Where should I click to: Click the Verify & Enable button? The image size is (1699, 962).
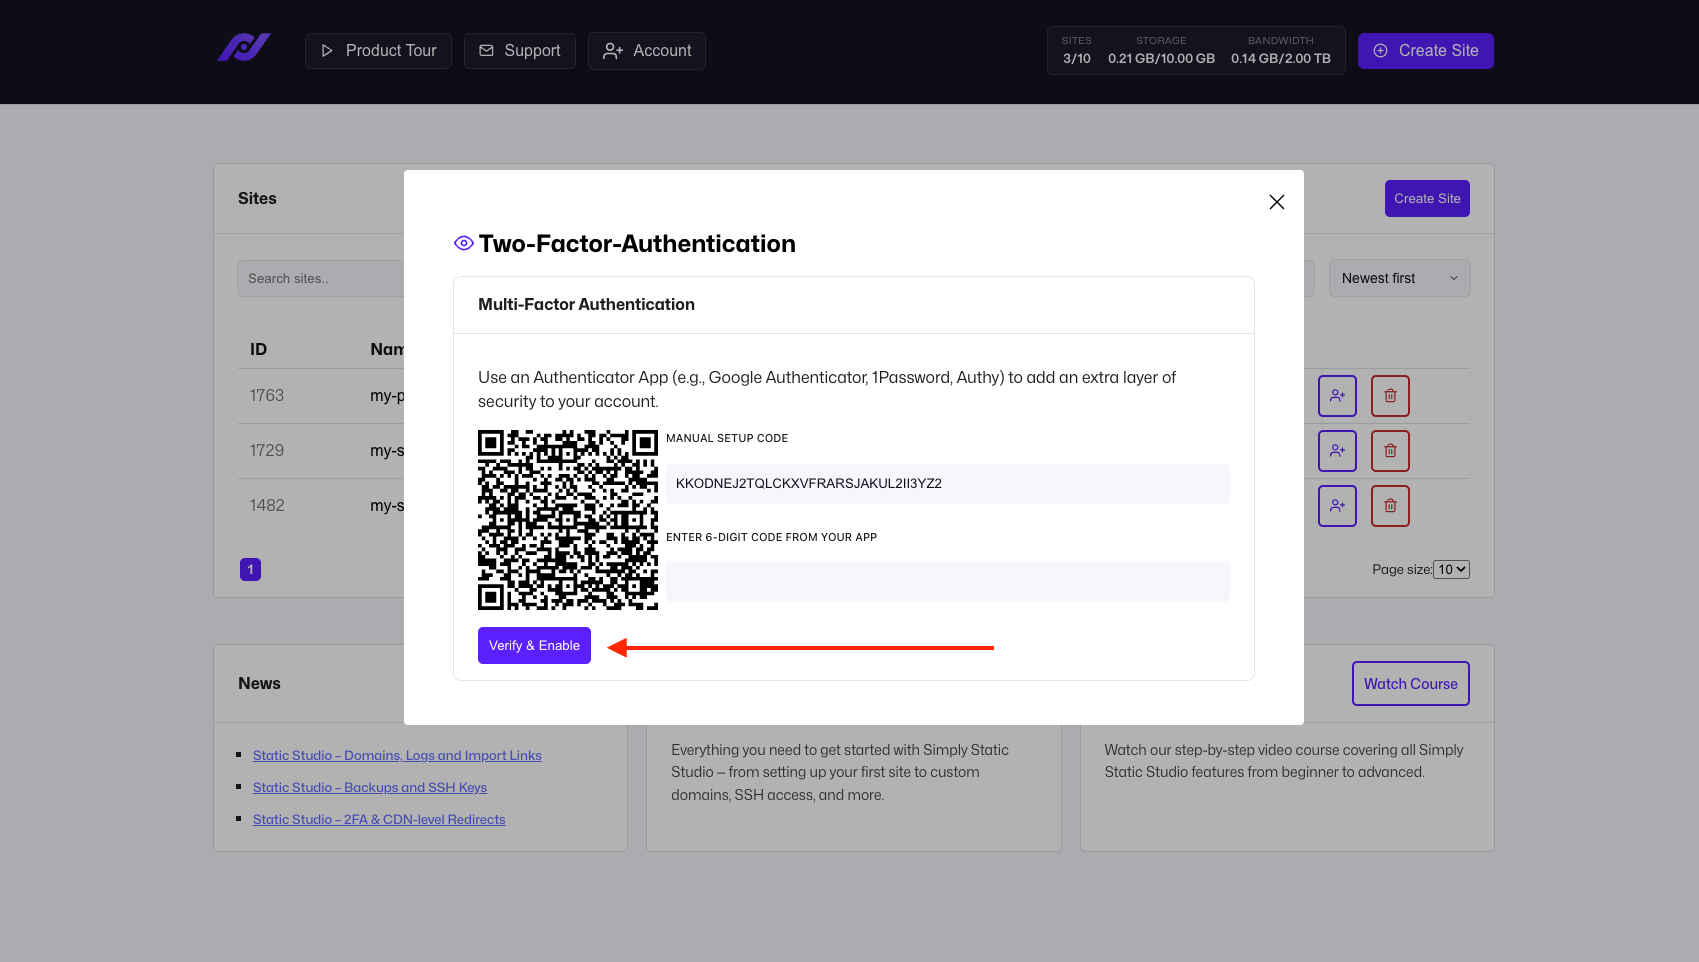click(534, 646)
